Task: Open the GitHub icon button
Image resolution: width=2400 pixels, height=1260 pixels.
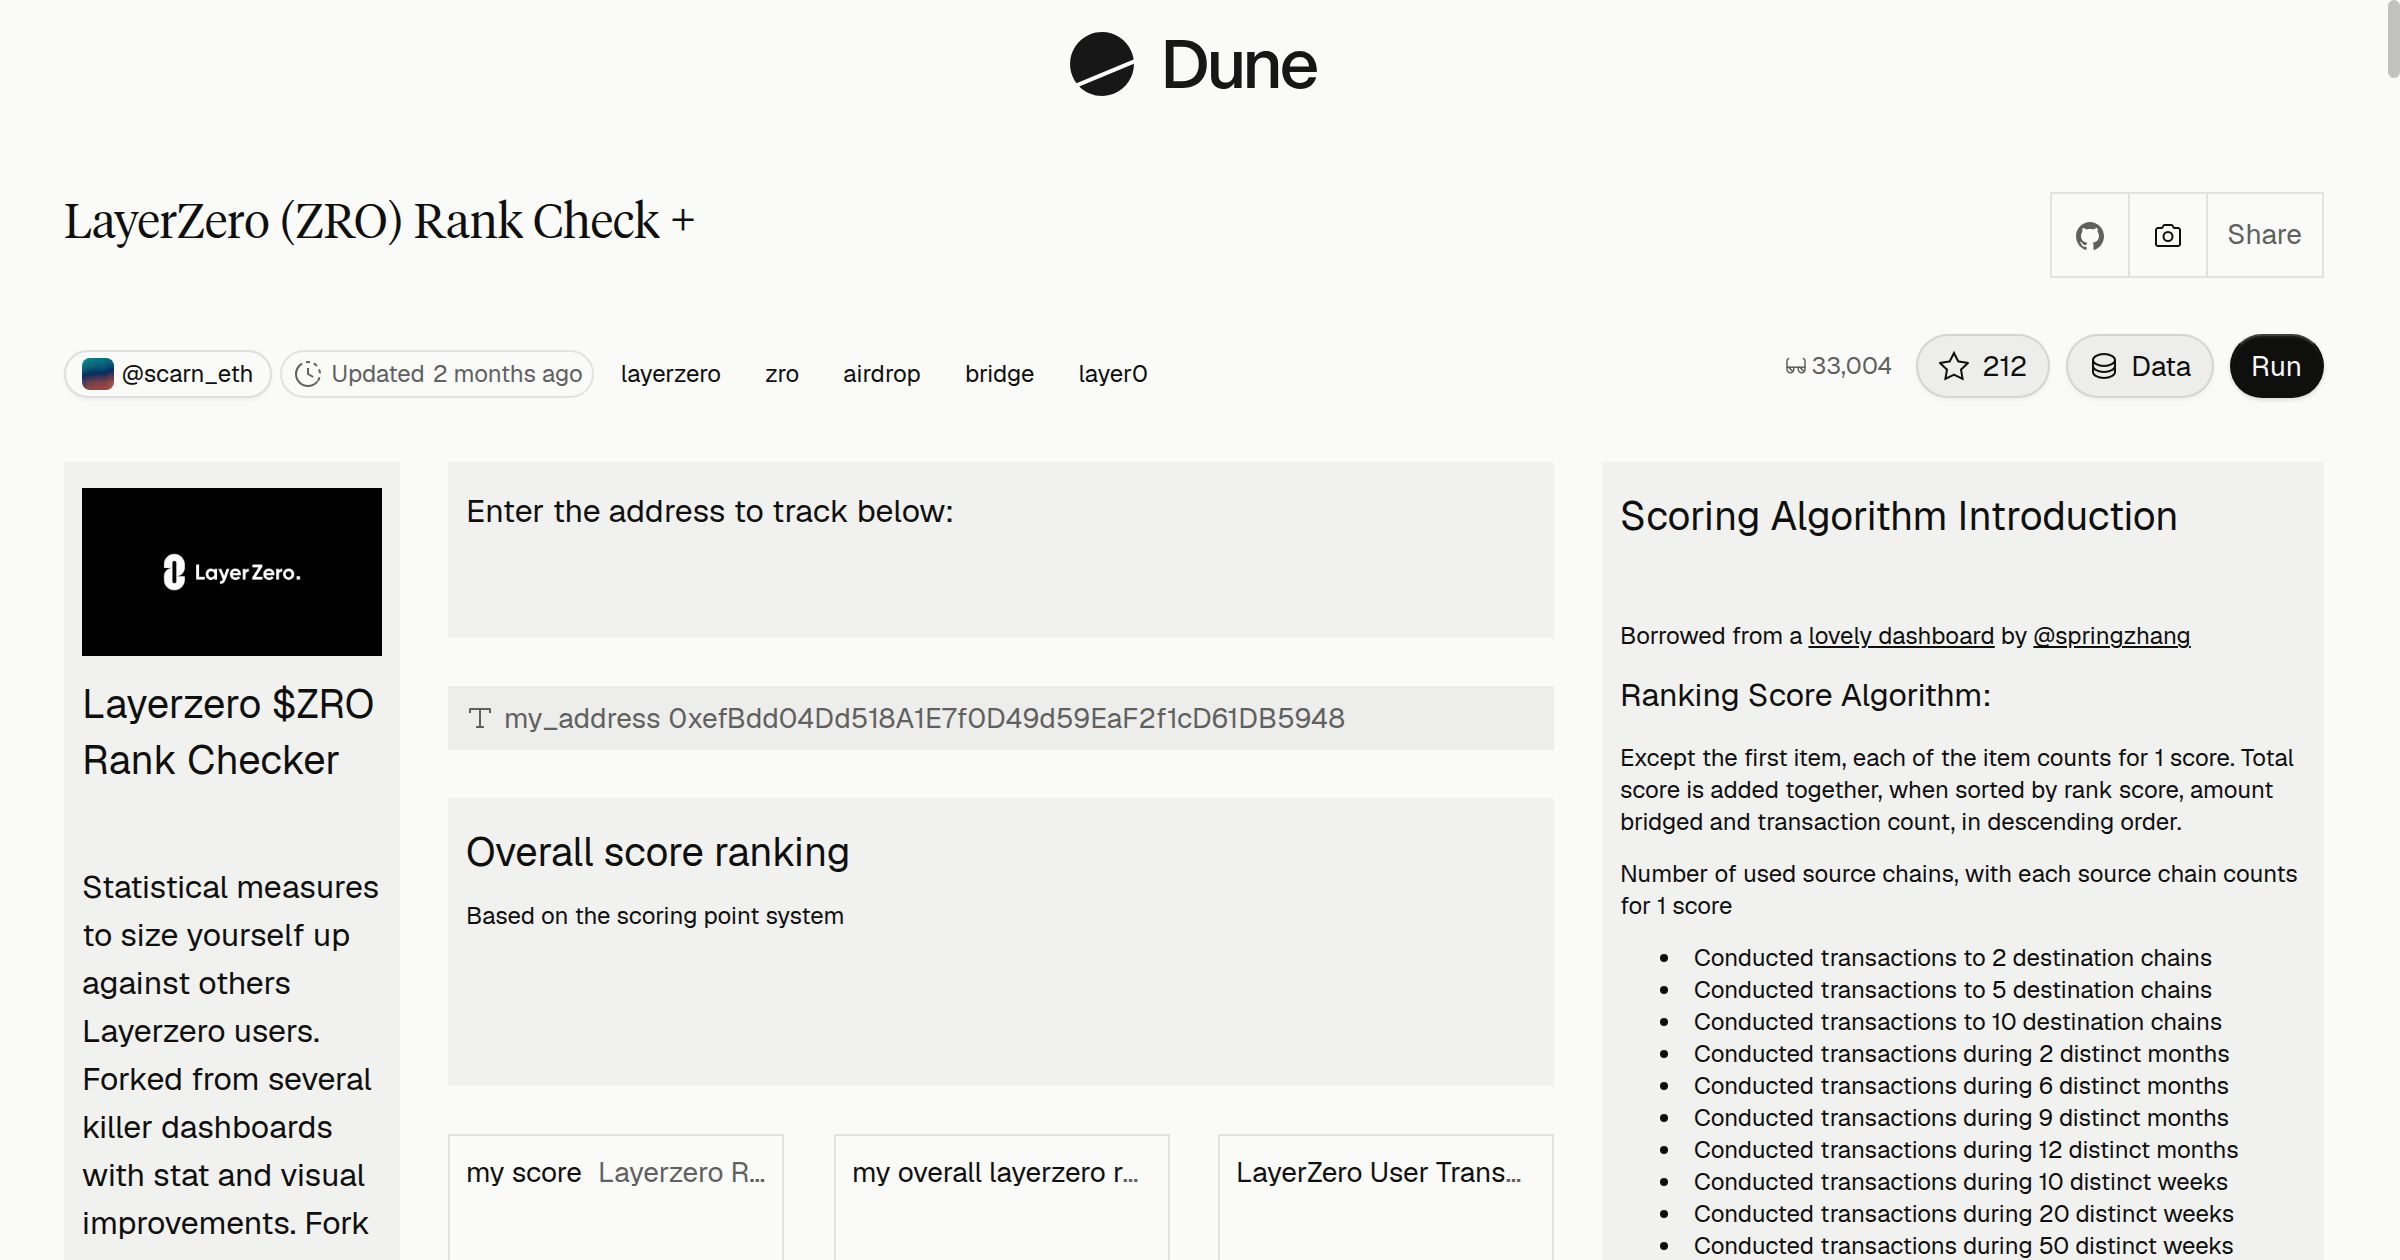Action: 2089,235
